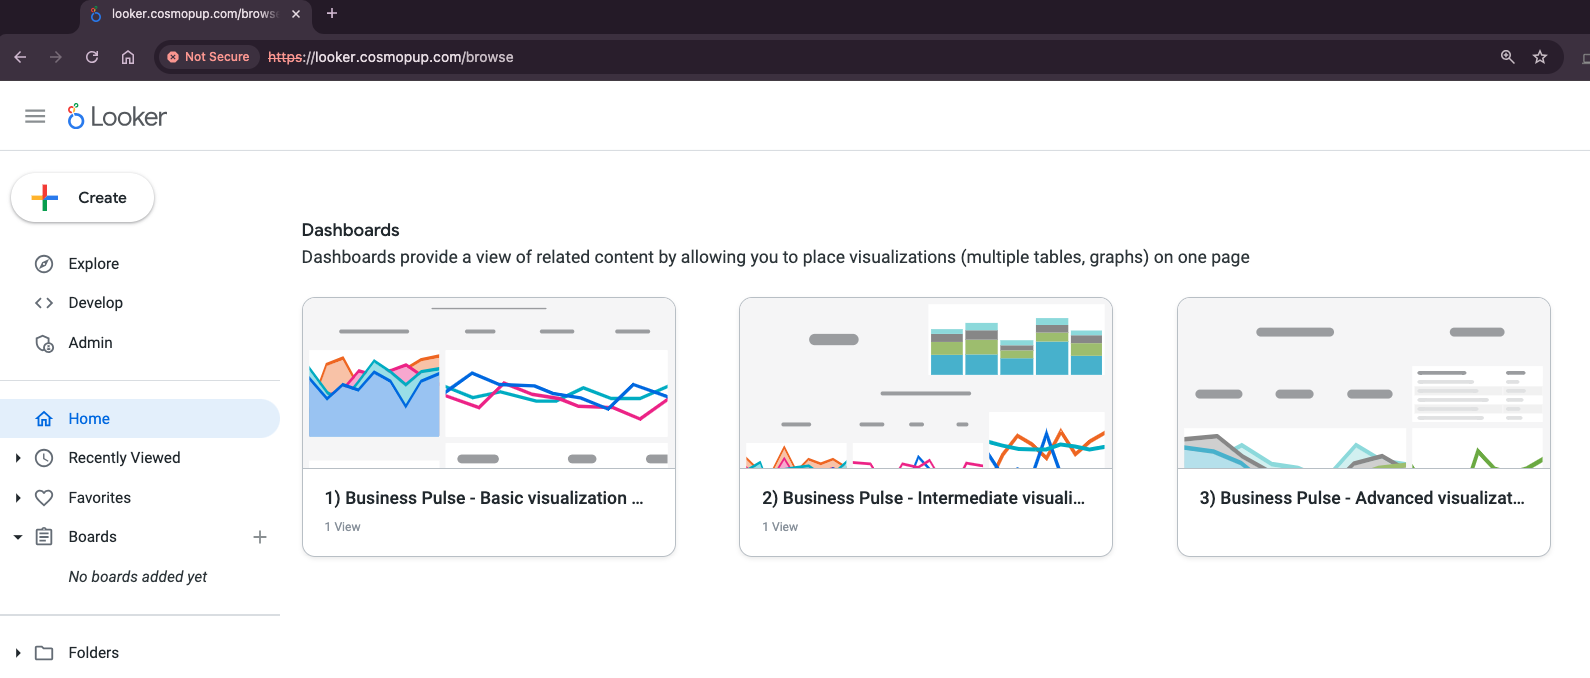Open Business Pulse Advanced dashboard card

pyautogui.click(x=1363, y=427)
